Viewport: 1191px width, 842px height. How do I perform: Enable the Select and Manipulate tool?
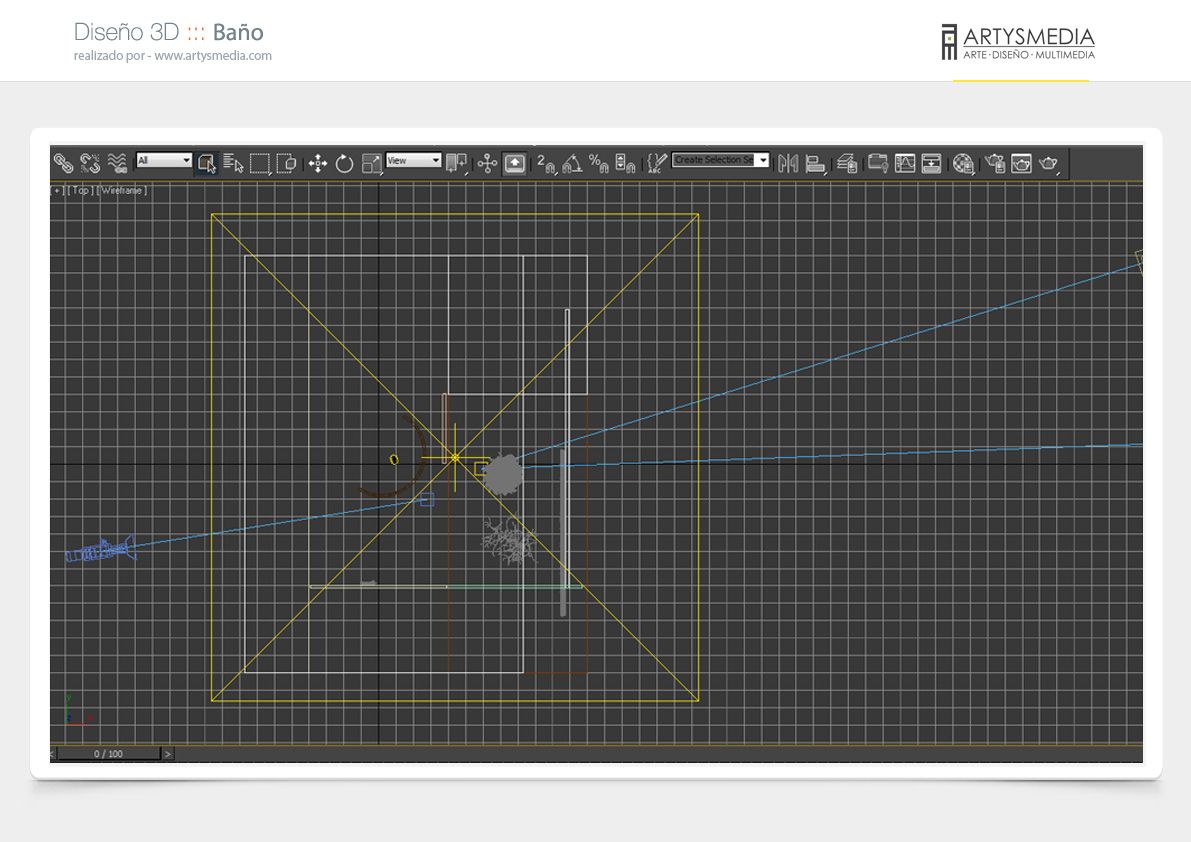tap(488, 163)
